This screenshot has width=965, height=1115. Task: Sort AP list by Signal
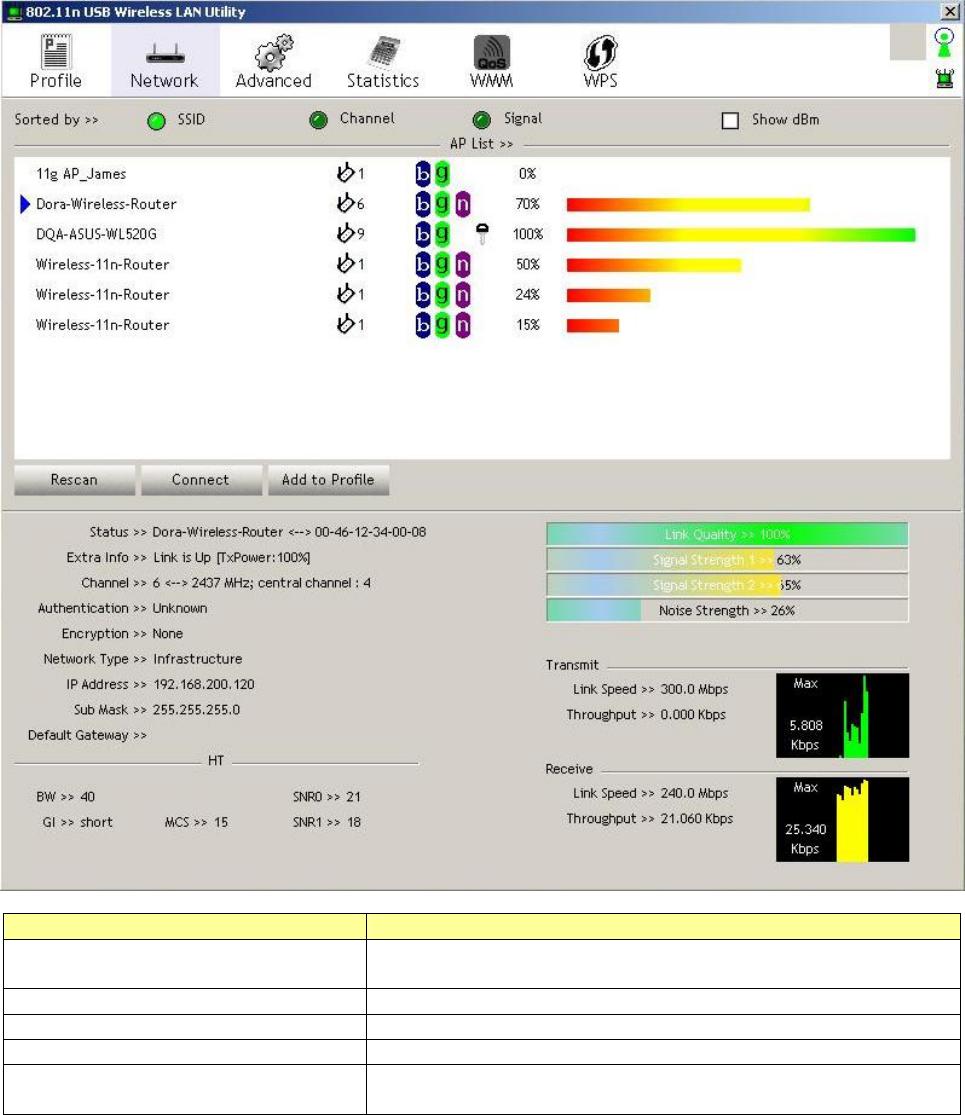[x=481, y=119]
